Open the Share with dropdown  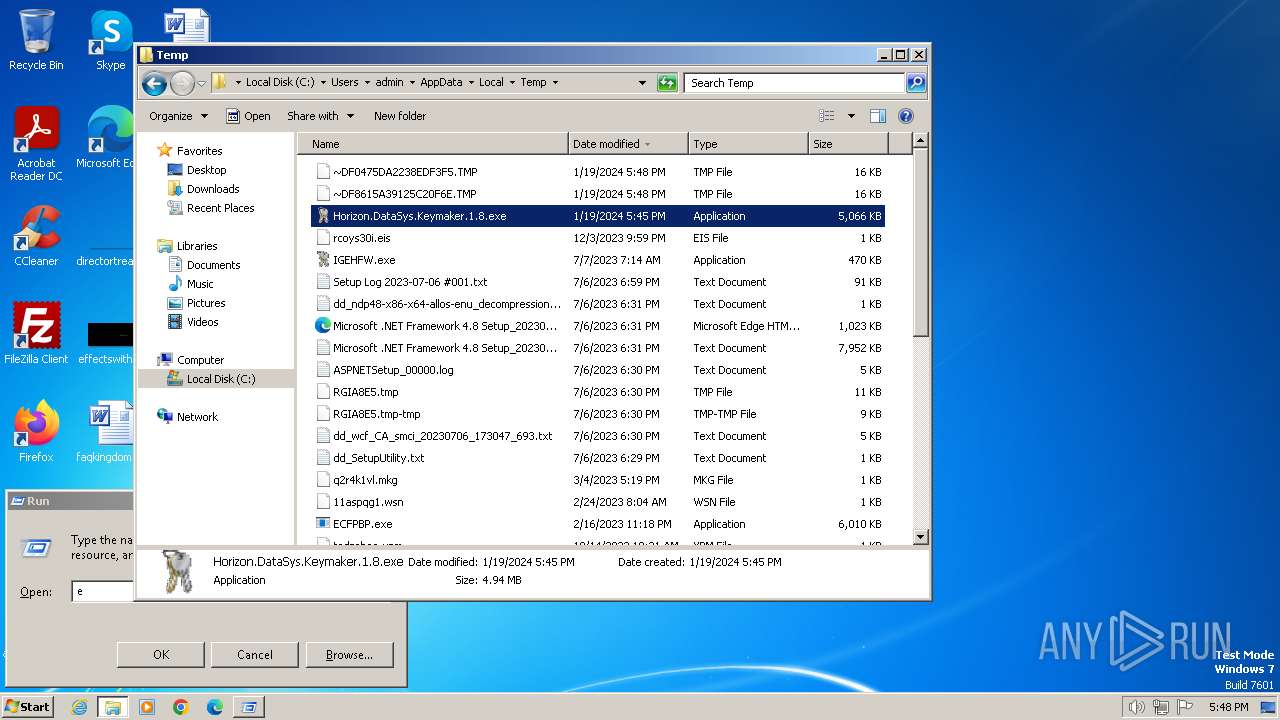click(319, 116)
